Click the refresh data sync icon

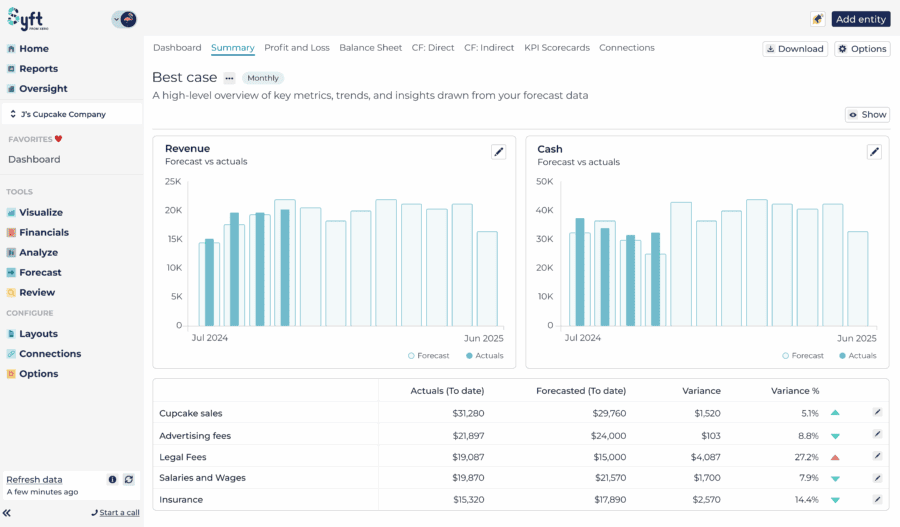coord(129,480)
